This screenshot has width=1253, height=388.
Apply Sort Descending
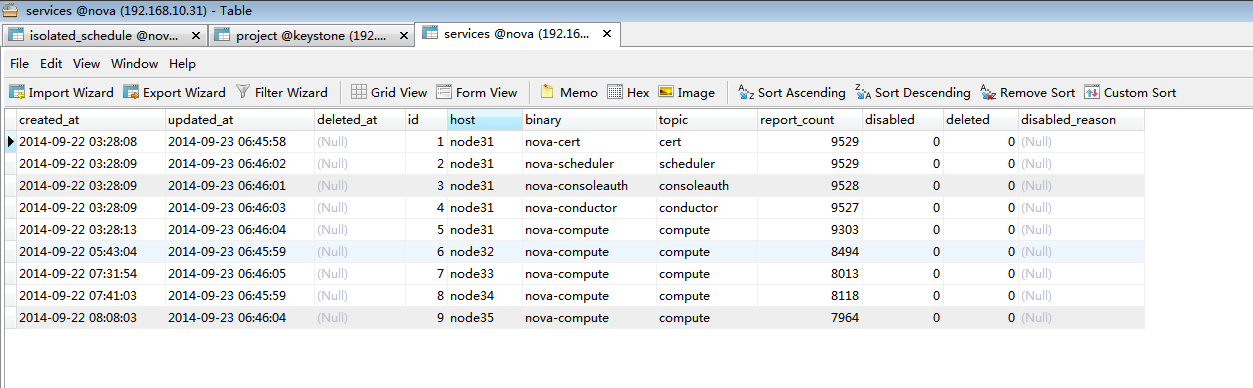913,93
